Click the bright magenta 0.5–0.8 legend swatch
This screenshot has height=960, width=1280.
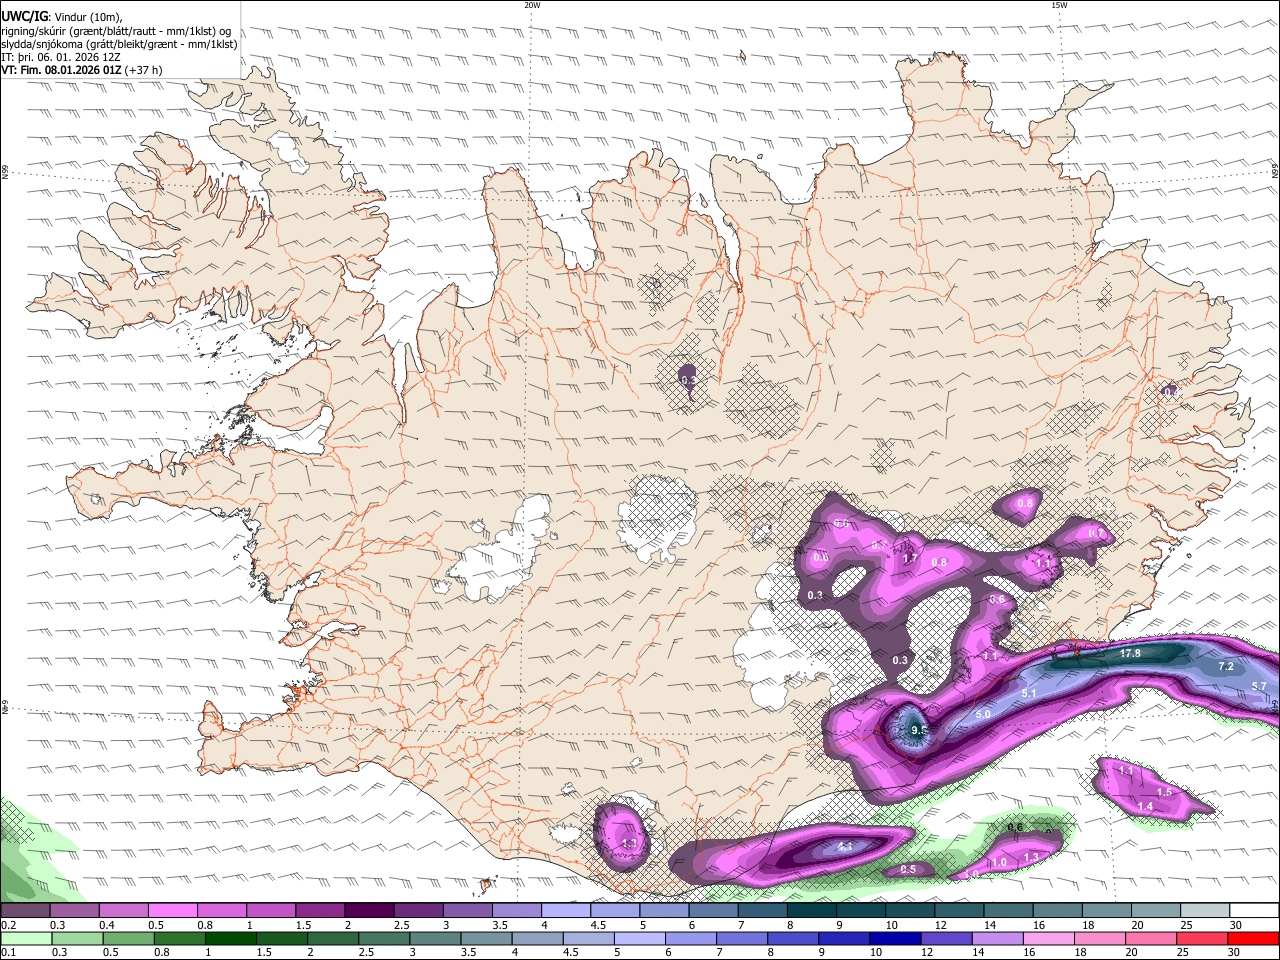point(172,911)
